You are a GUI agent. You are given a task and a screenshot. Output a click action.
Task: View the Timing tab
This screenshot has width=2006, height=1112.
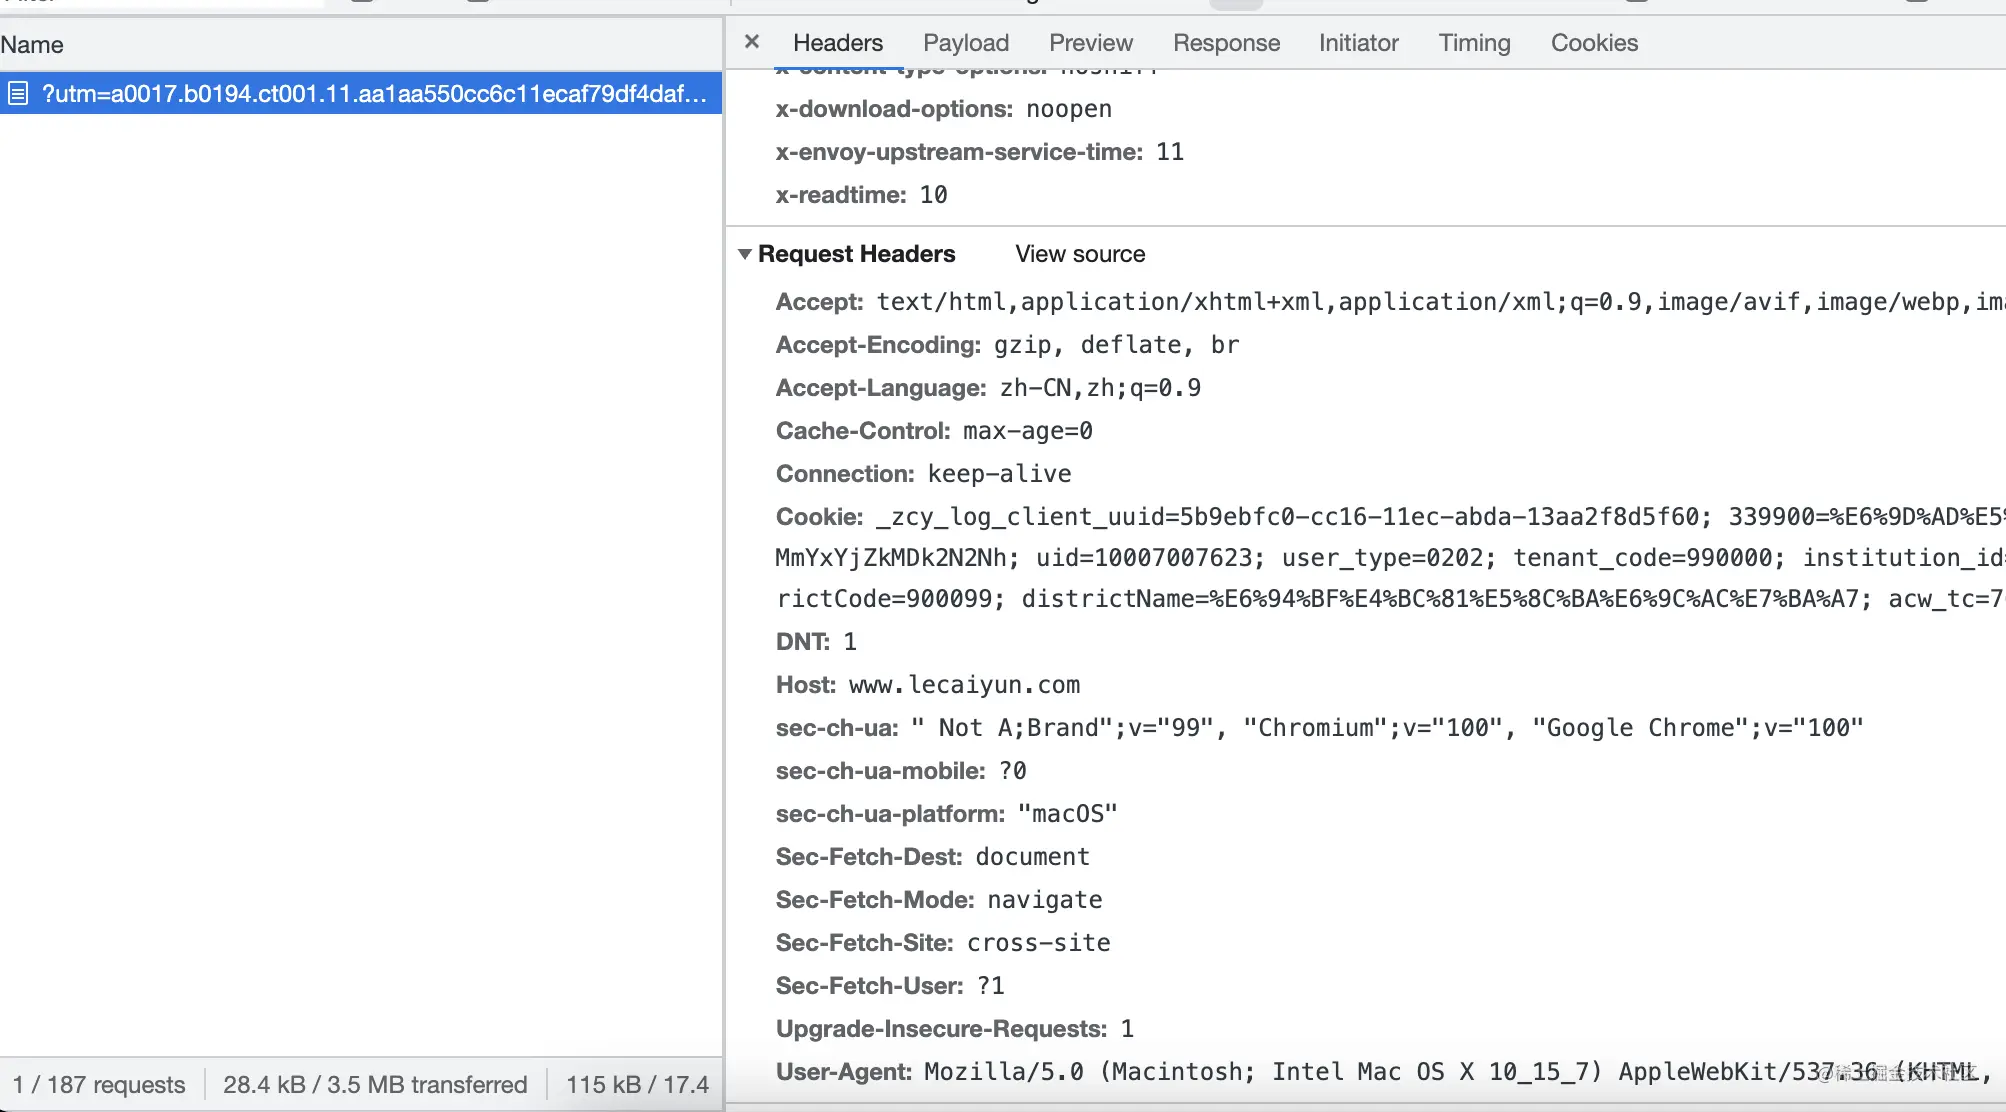[x=1473, y=43]
